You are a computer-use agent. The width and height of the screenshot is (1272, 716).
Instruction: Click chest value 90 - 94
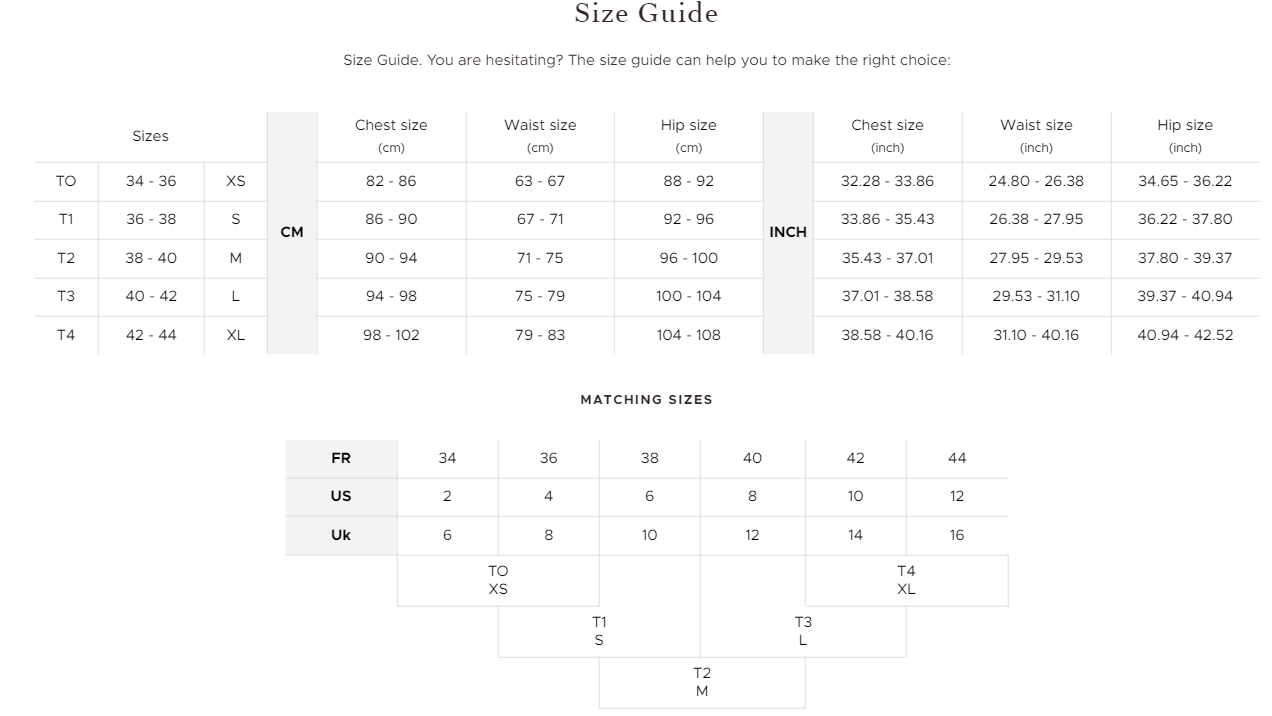(x=391, y=258)
